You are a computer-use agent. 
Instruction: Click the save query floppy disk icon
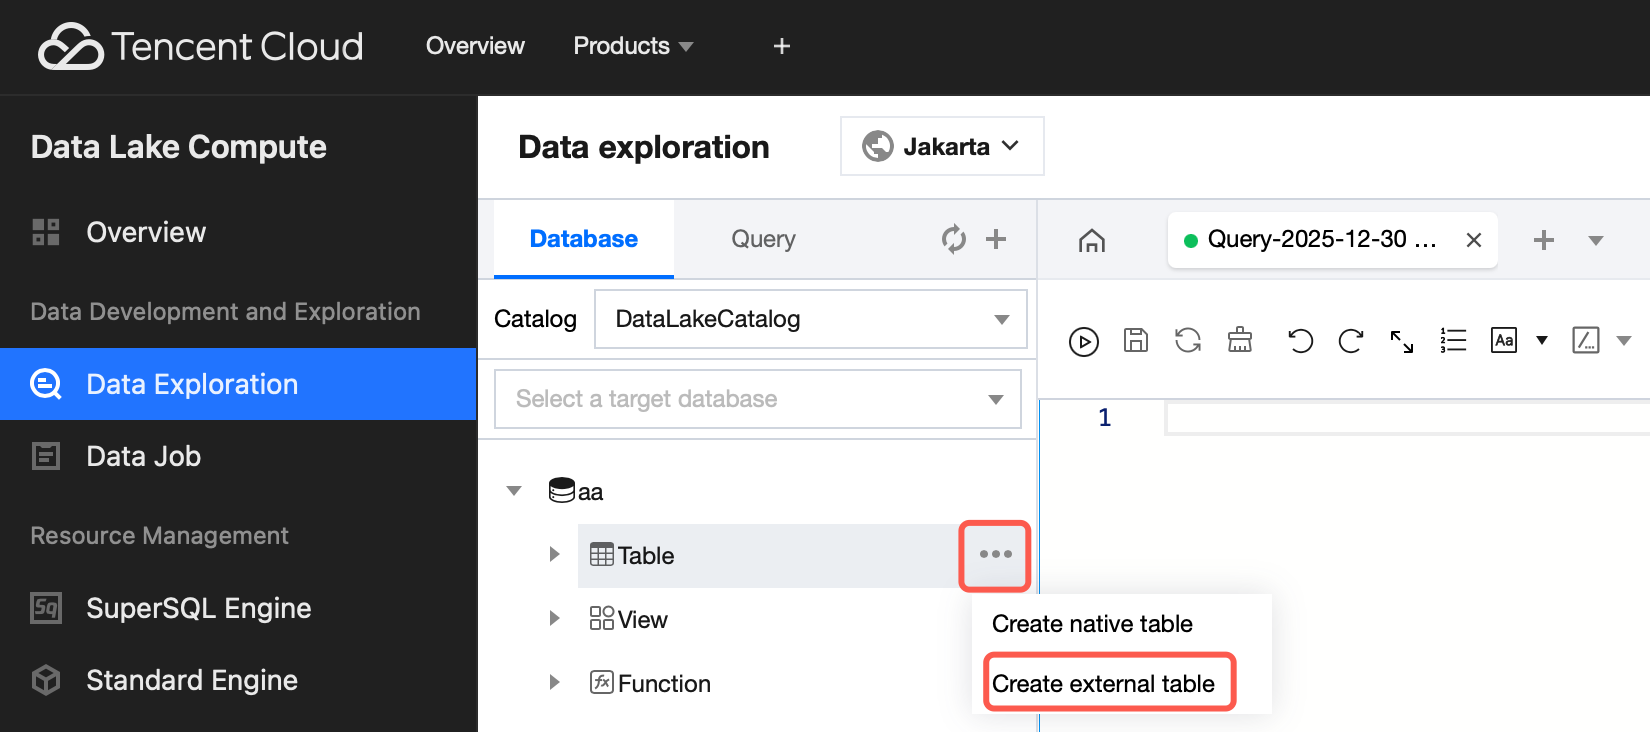click(1135, 341)
